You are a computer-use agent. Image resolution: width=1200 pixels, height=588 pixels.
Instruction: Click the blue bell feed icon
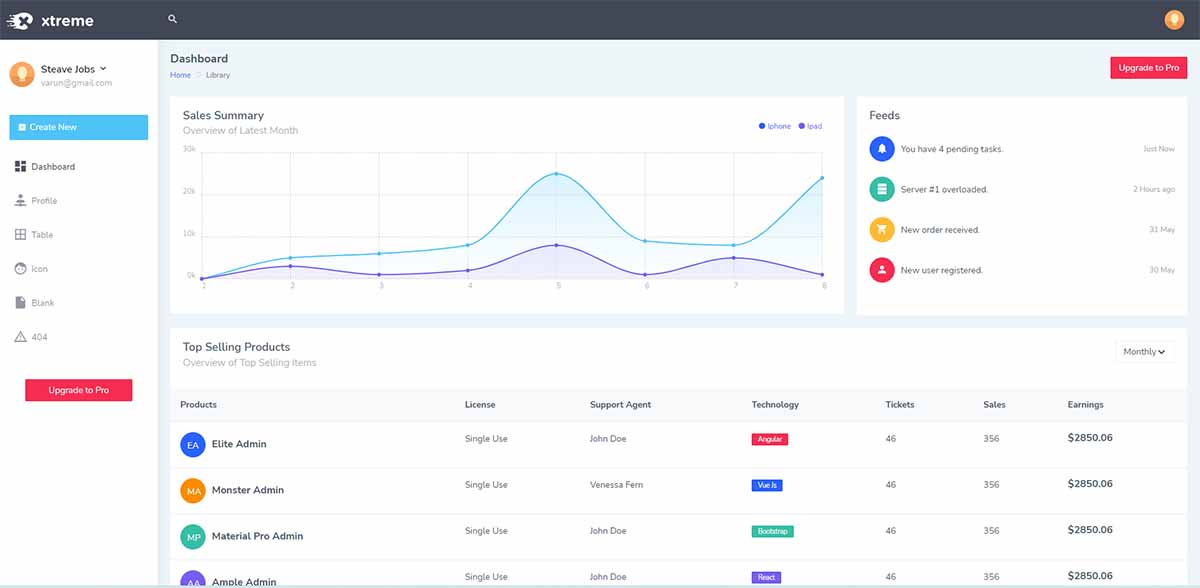(x=882, y=149)
